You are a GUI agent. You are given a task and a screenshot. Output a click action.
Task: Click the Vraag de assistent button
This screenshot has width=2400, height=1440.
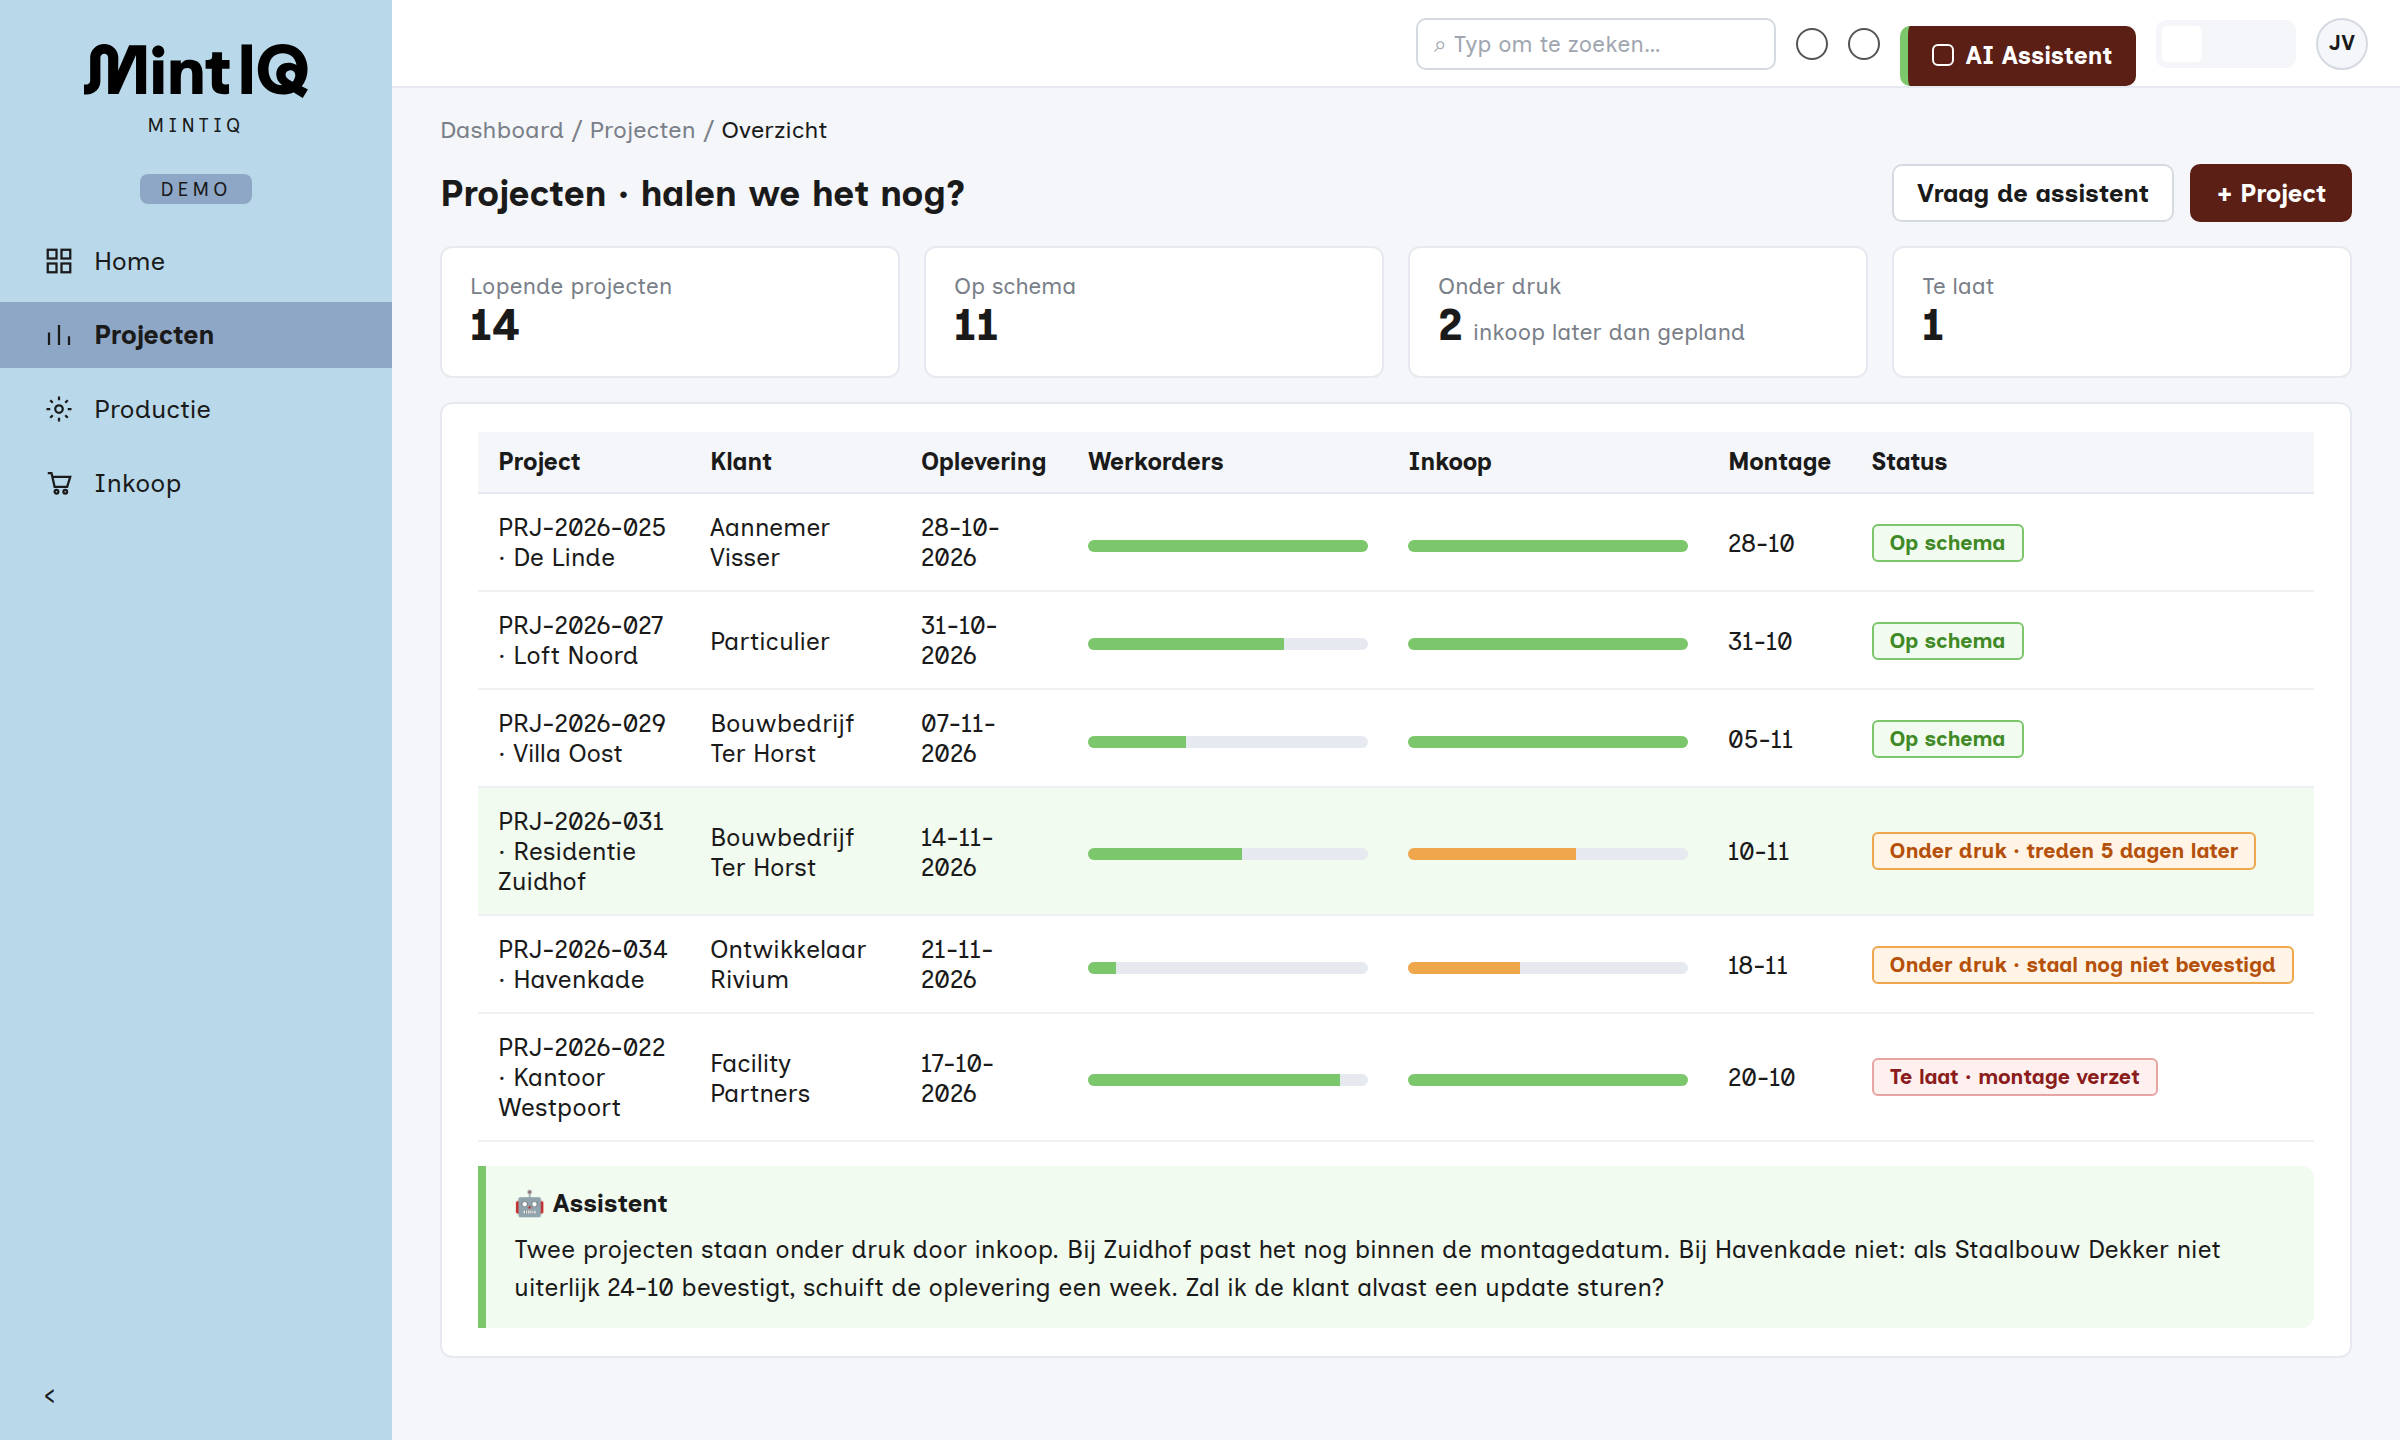click(x=2032, y=193)
